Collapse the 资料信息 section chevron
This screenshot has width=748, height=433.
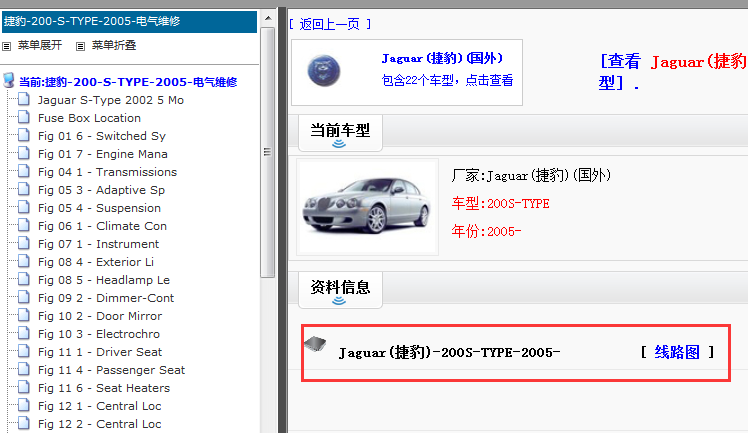pyautogui.click(x=339, y=300)
